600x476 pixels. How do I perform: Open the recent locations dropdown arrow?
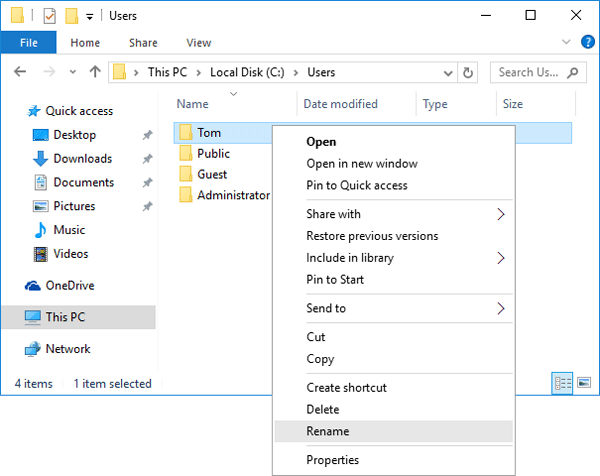(72, 72)
